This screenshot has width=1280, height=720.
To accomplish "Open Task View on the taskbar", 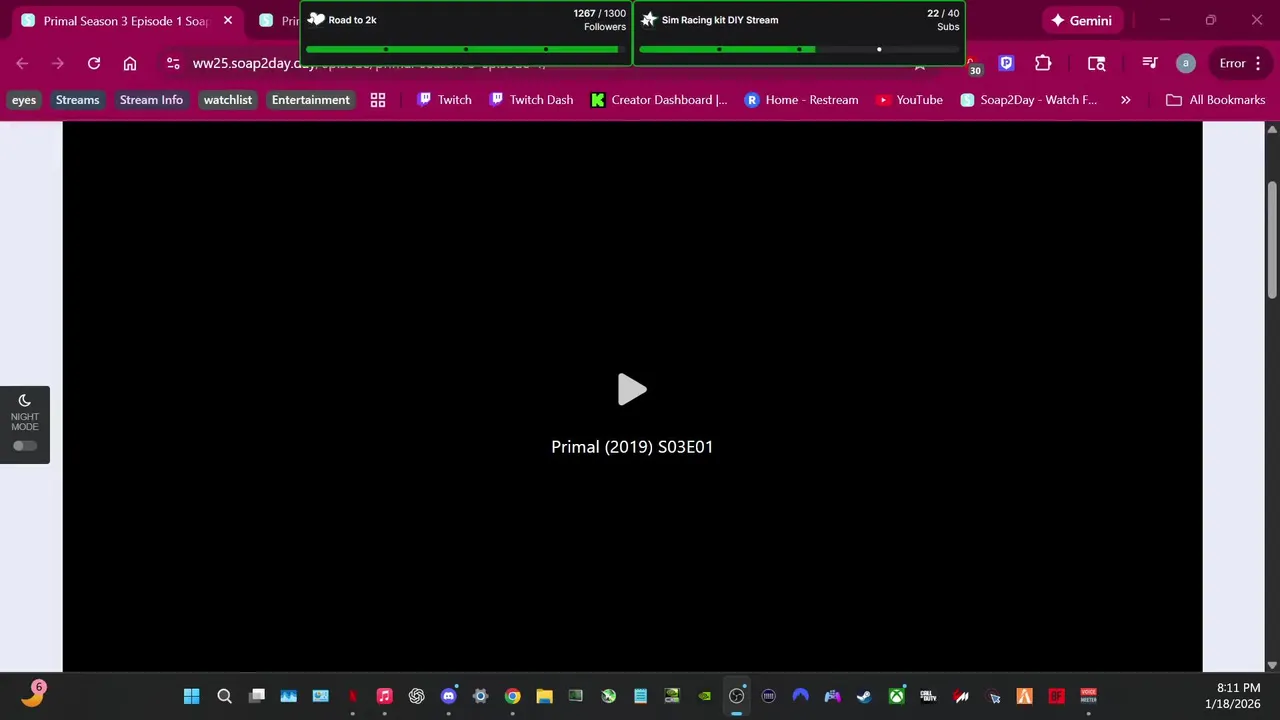I will [x=256, y=696].
